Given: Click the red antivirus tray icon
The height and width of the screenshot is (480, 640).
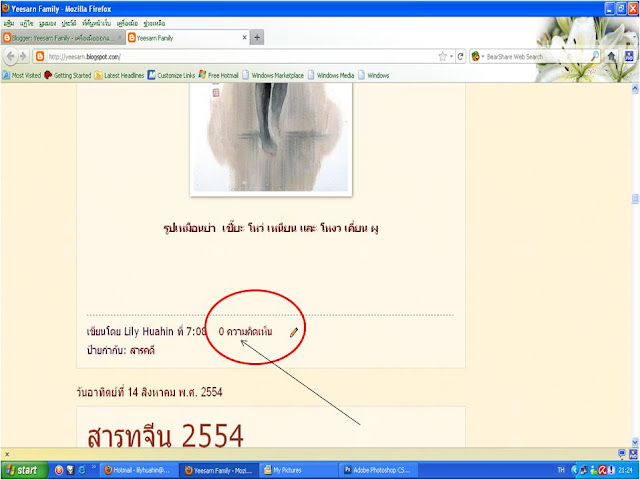Looking at the screenshot, I should (603, 470).
